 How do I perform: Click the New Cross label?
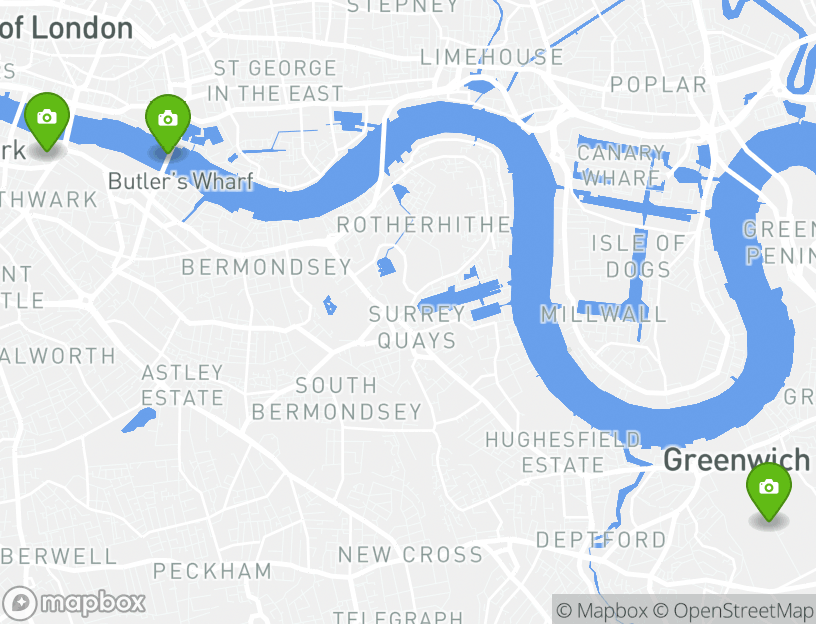(411, 555)
